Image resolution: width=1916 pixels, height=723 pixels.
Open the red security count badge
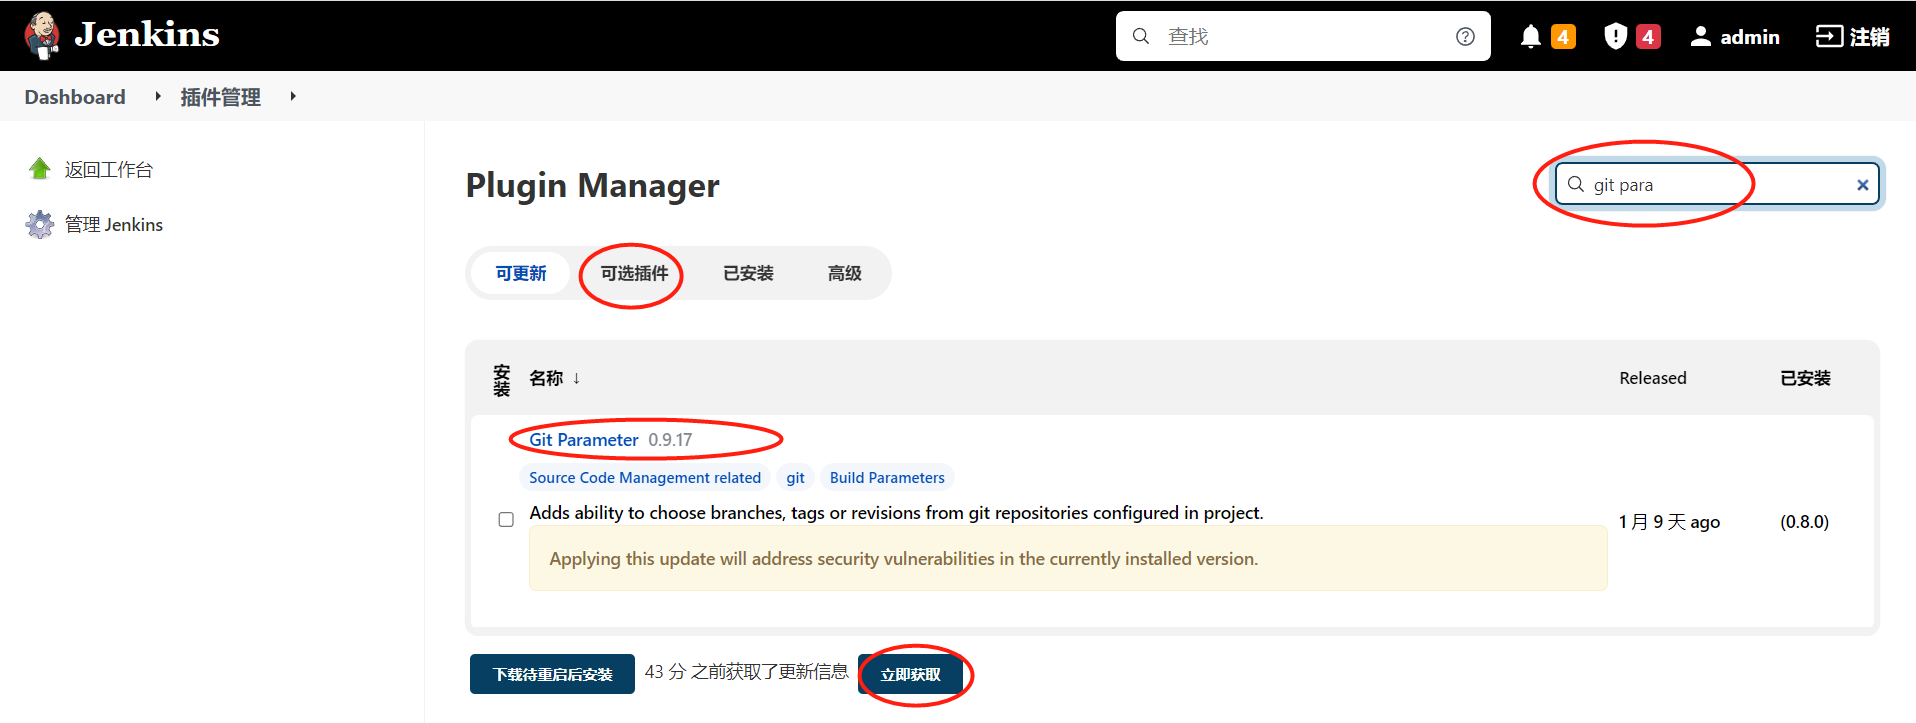[x=1648, y=37]
